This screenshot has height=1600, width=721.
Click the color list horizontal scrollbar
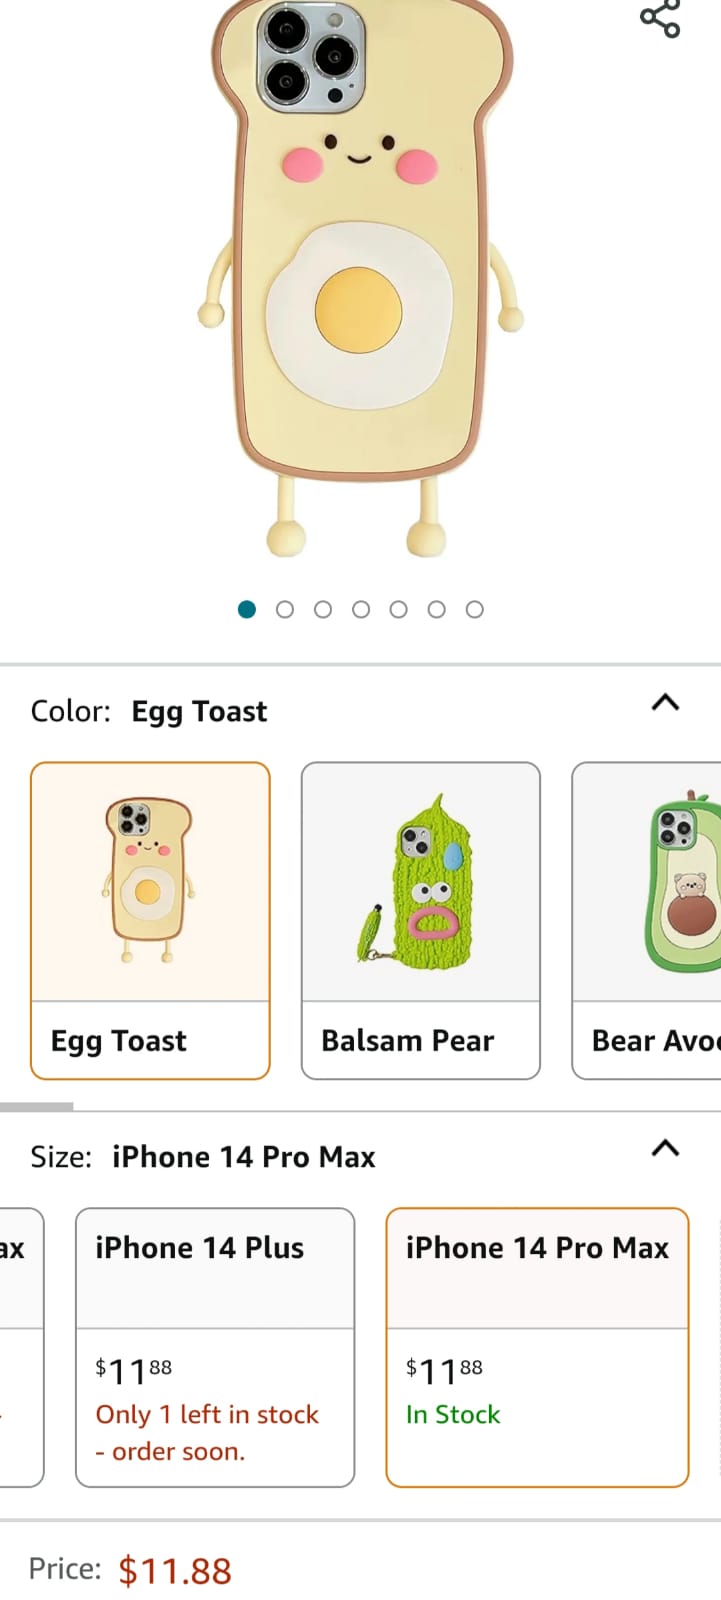pos(37,1107)
